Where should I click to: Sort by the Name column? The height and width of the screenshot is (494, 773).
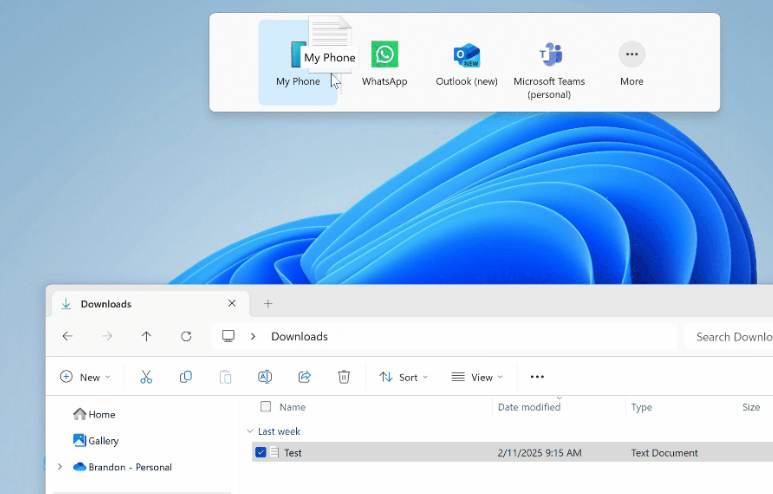tap(292, 407)
